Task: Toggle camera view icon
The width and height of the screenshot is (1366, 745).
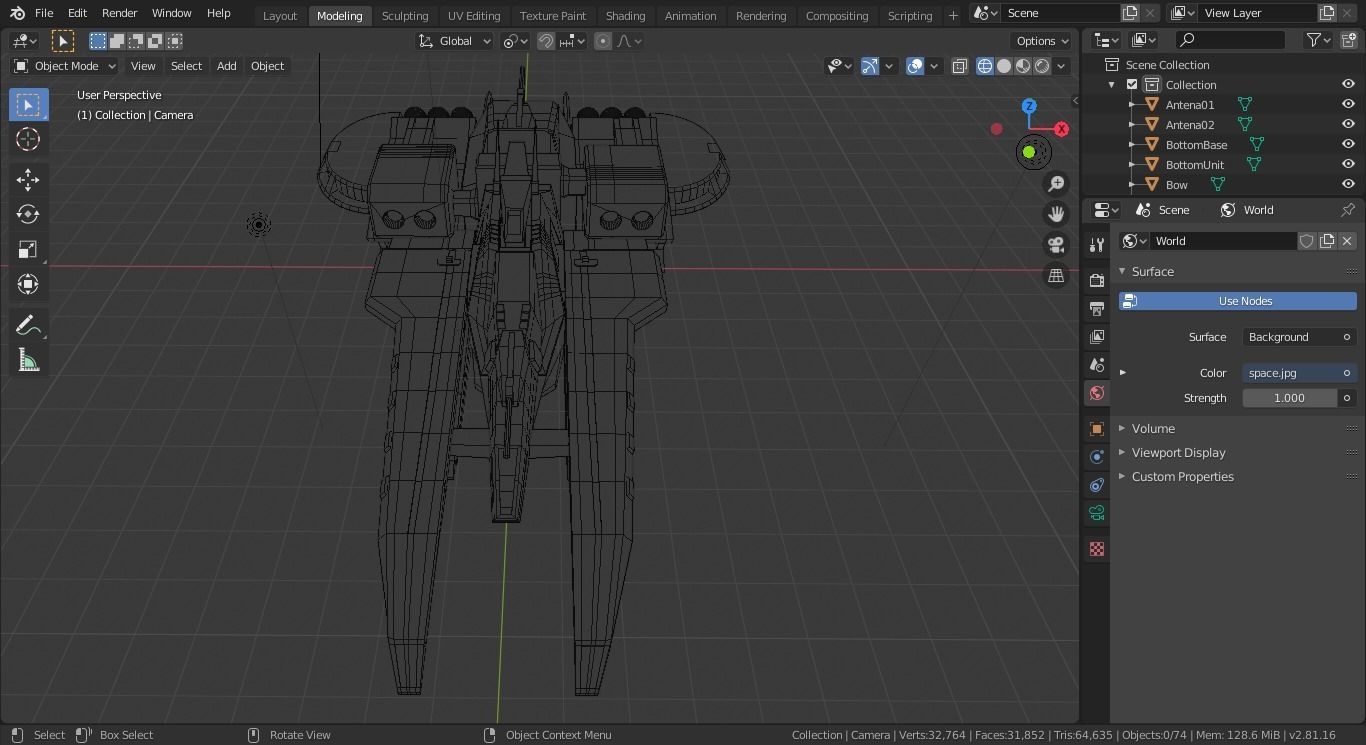Action: (1056, 245)
